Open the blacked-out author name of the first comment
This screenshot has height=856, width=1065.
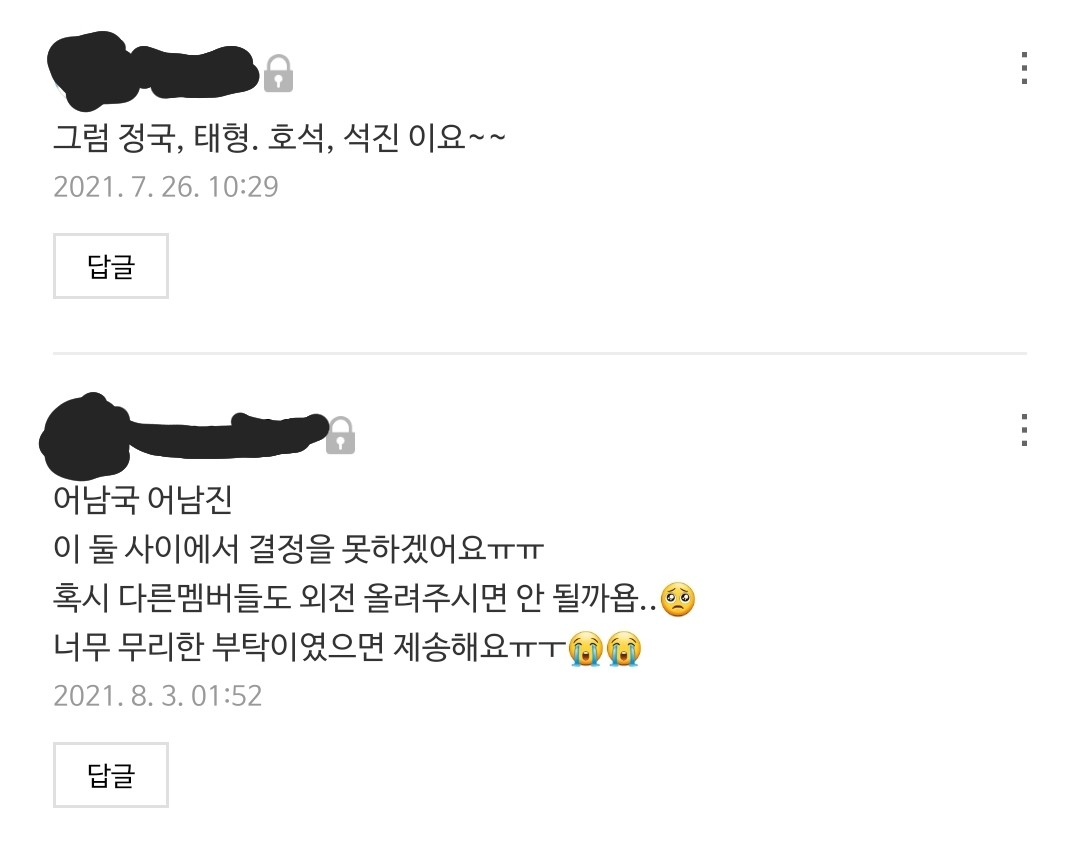click(x=153, y=70)
